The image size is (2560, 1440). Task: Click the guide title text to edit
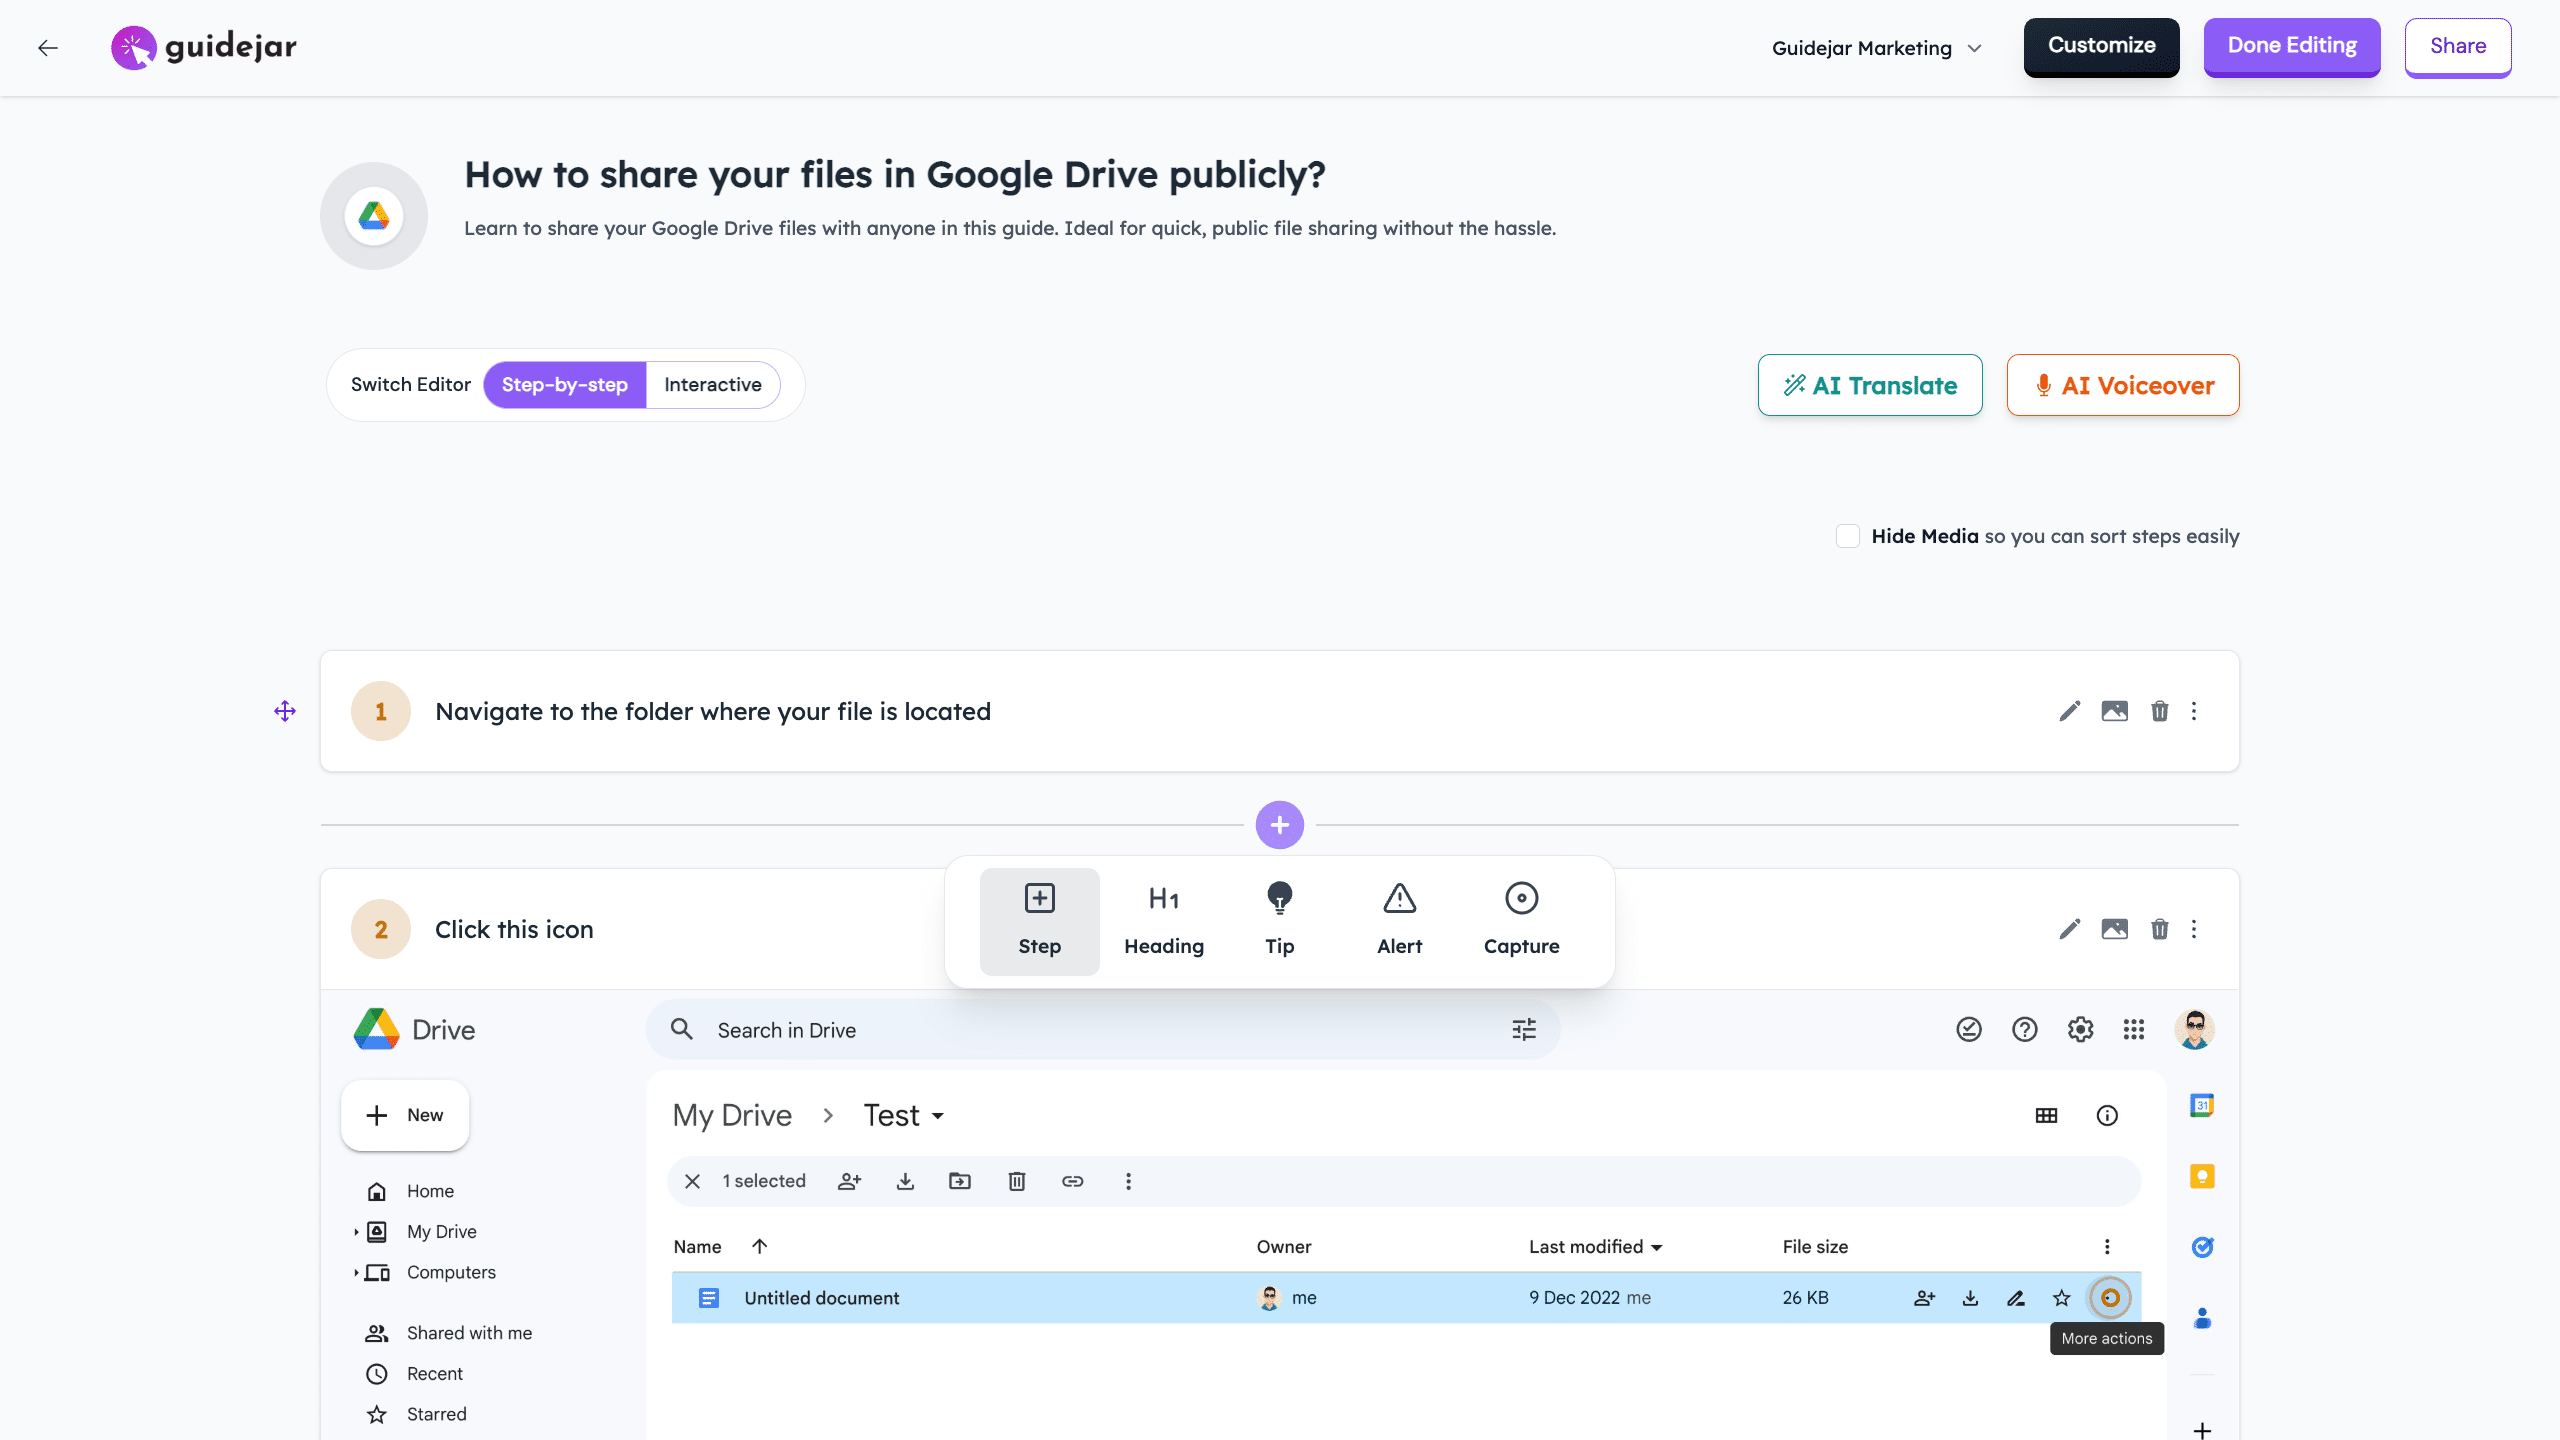point(894,175)
